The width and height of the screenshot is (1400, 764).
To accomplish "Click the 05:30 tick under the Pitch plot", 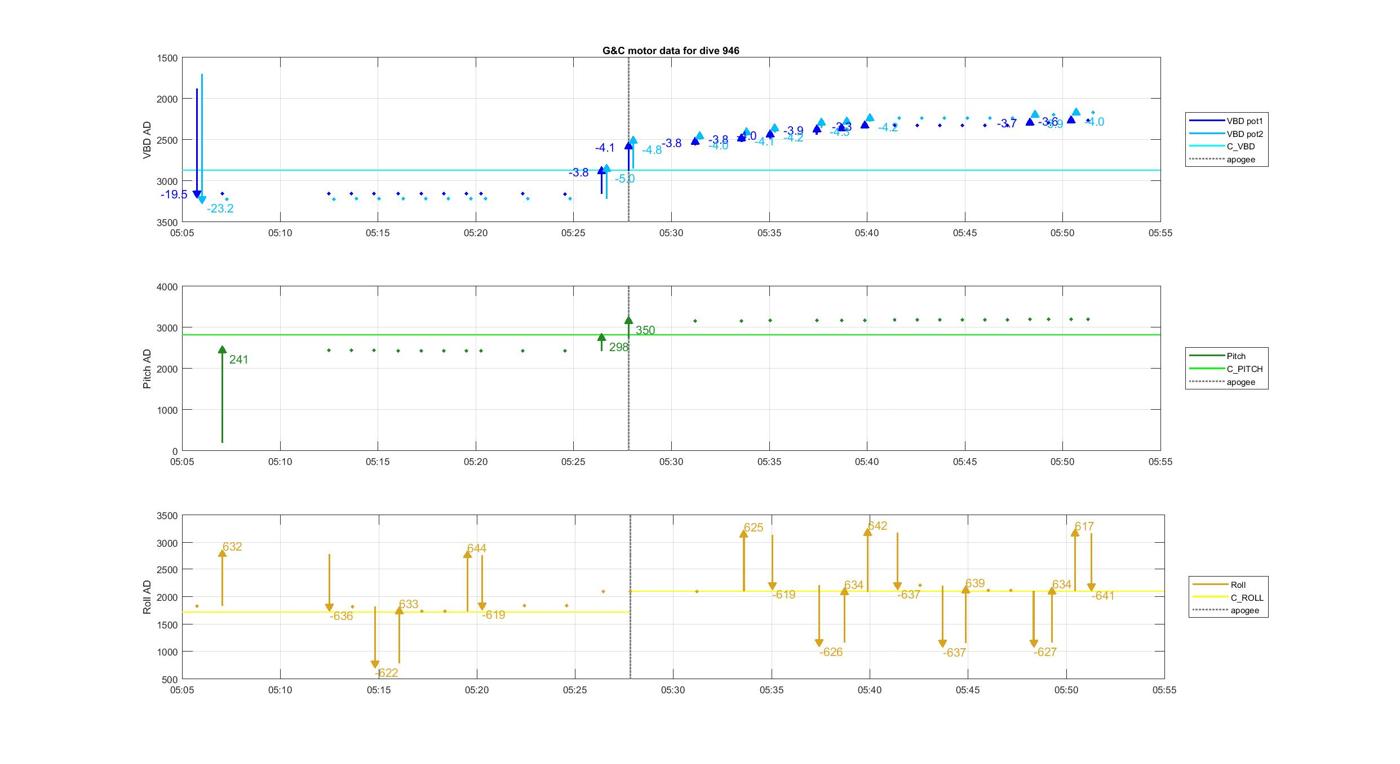I will click(x=671, y=462).
